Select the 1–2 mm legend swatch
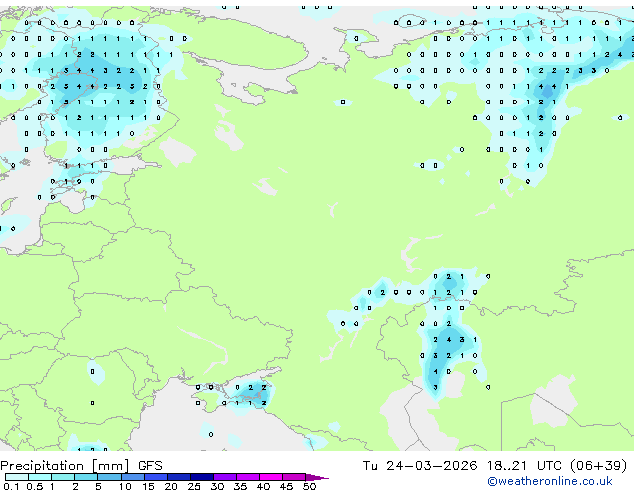Viewport: 634px width, 490px height. pyautogui.click(x=63, y=477)
